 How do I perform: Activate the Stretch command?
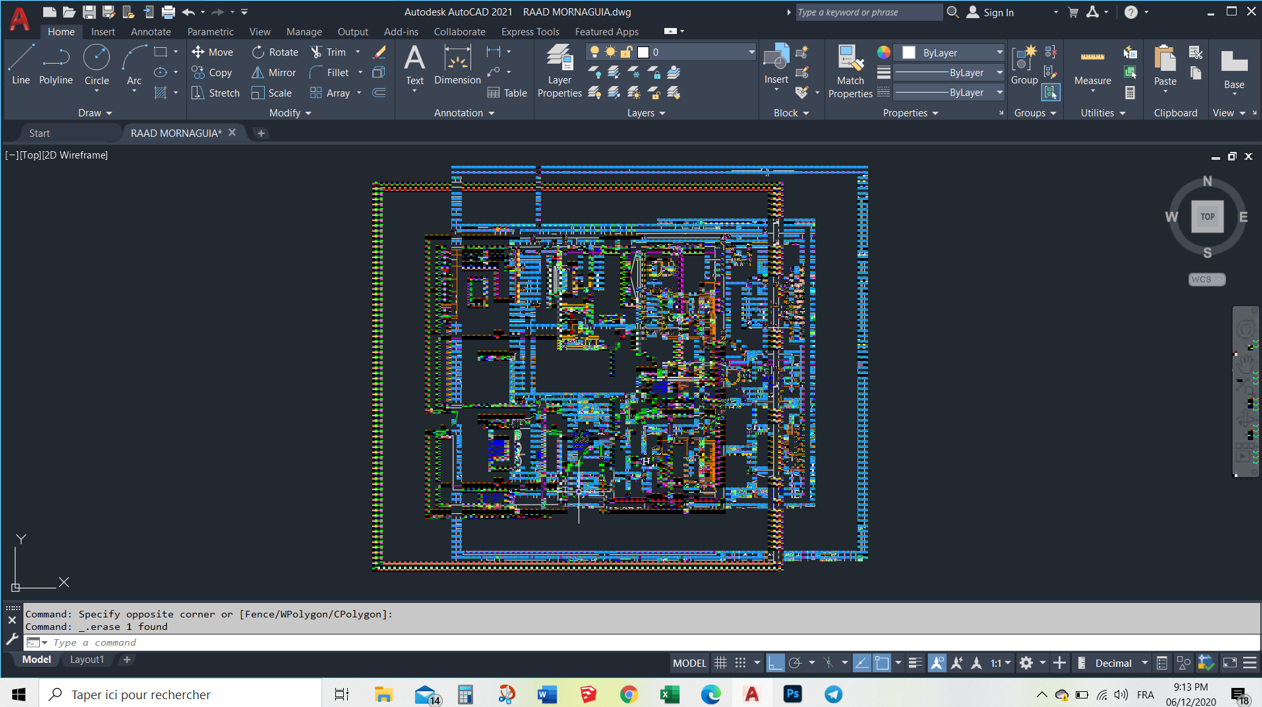pyautogui.click(x=215, y=93)
